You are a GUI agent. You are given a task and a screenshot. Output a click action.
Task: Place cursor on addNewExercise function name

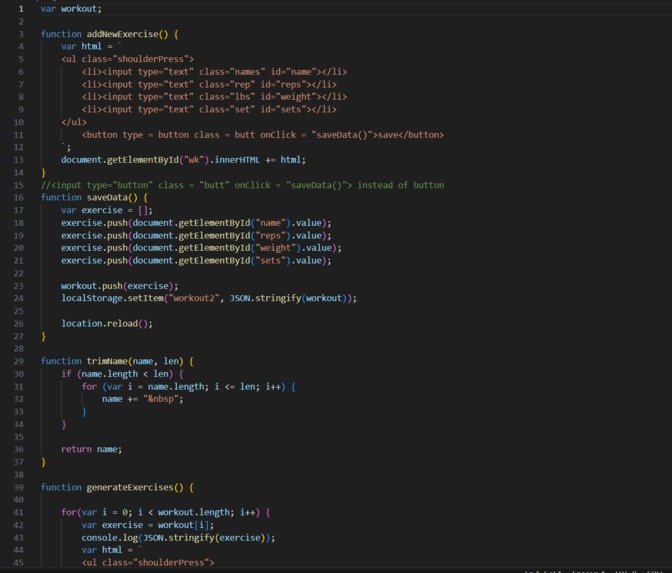coord(123,34)
